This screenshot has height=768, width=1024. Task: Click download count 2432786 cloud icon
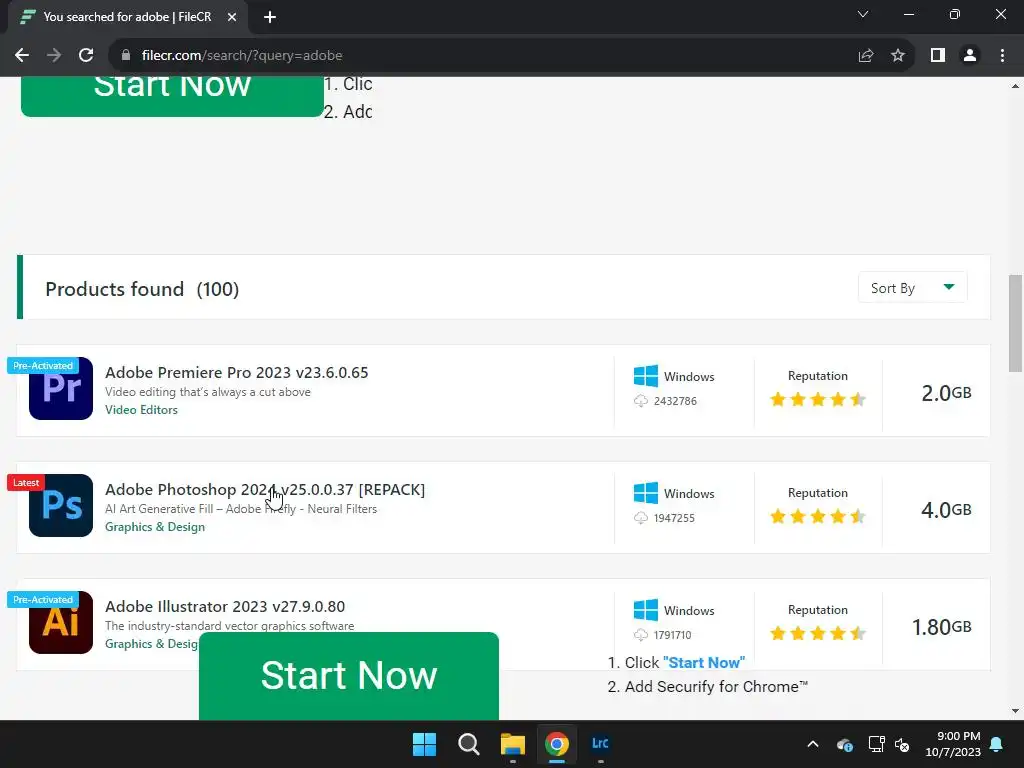click(641, 401)
